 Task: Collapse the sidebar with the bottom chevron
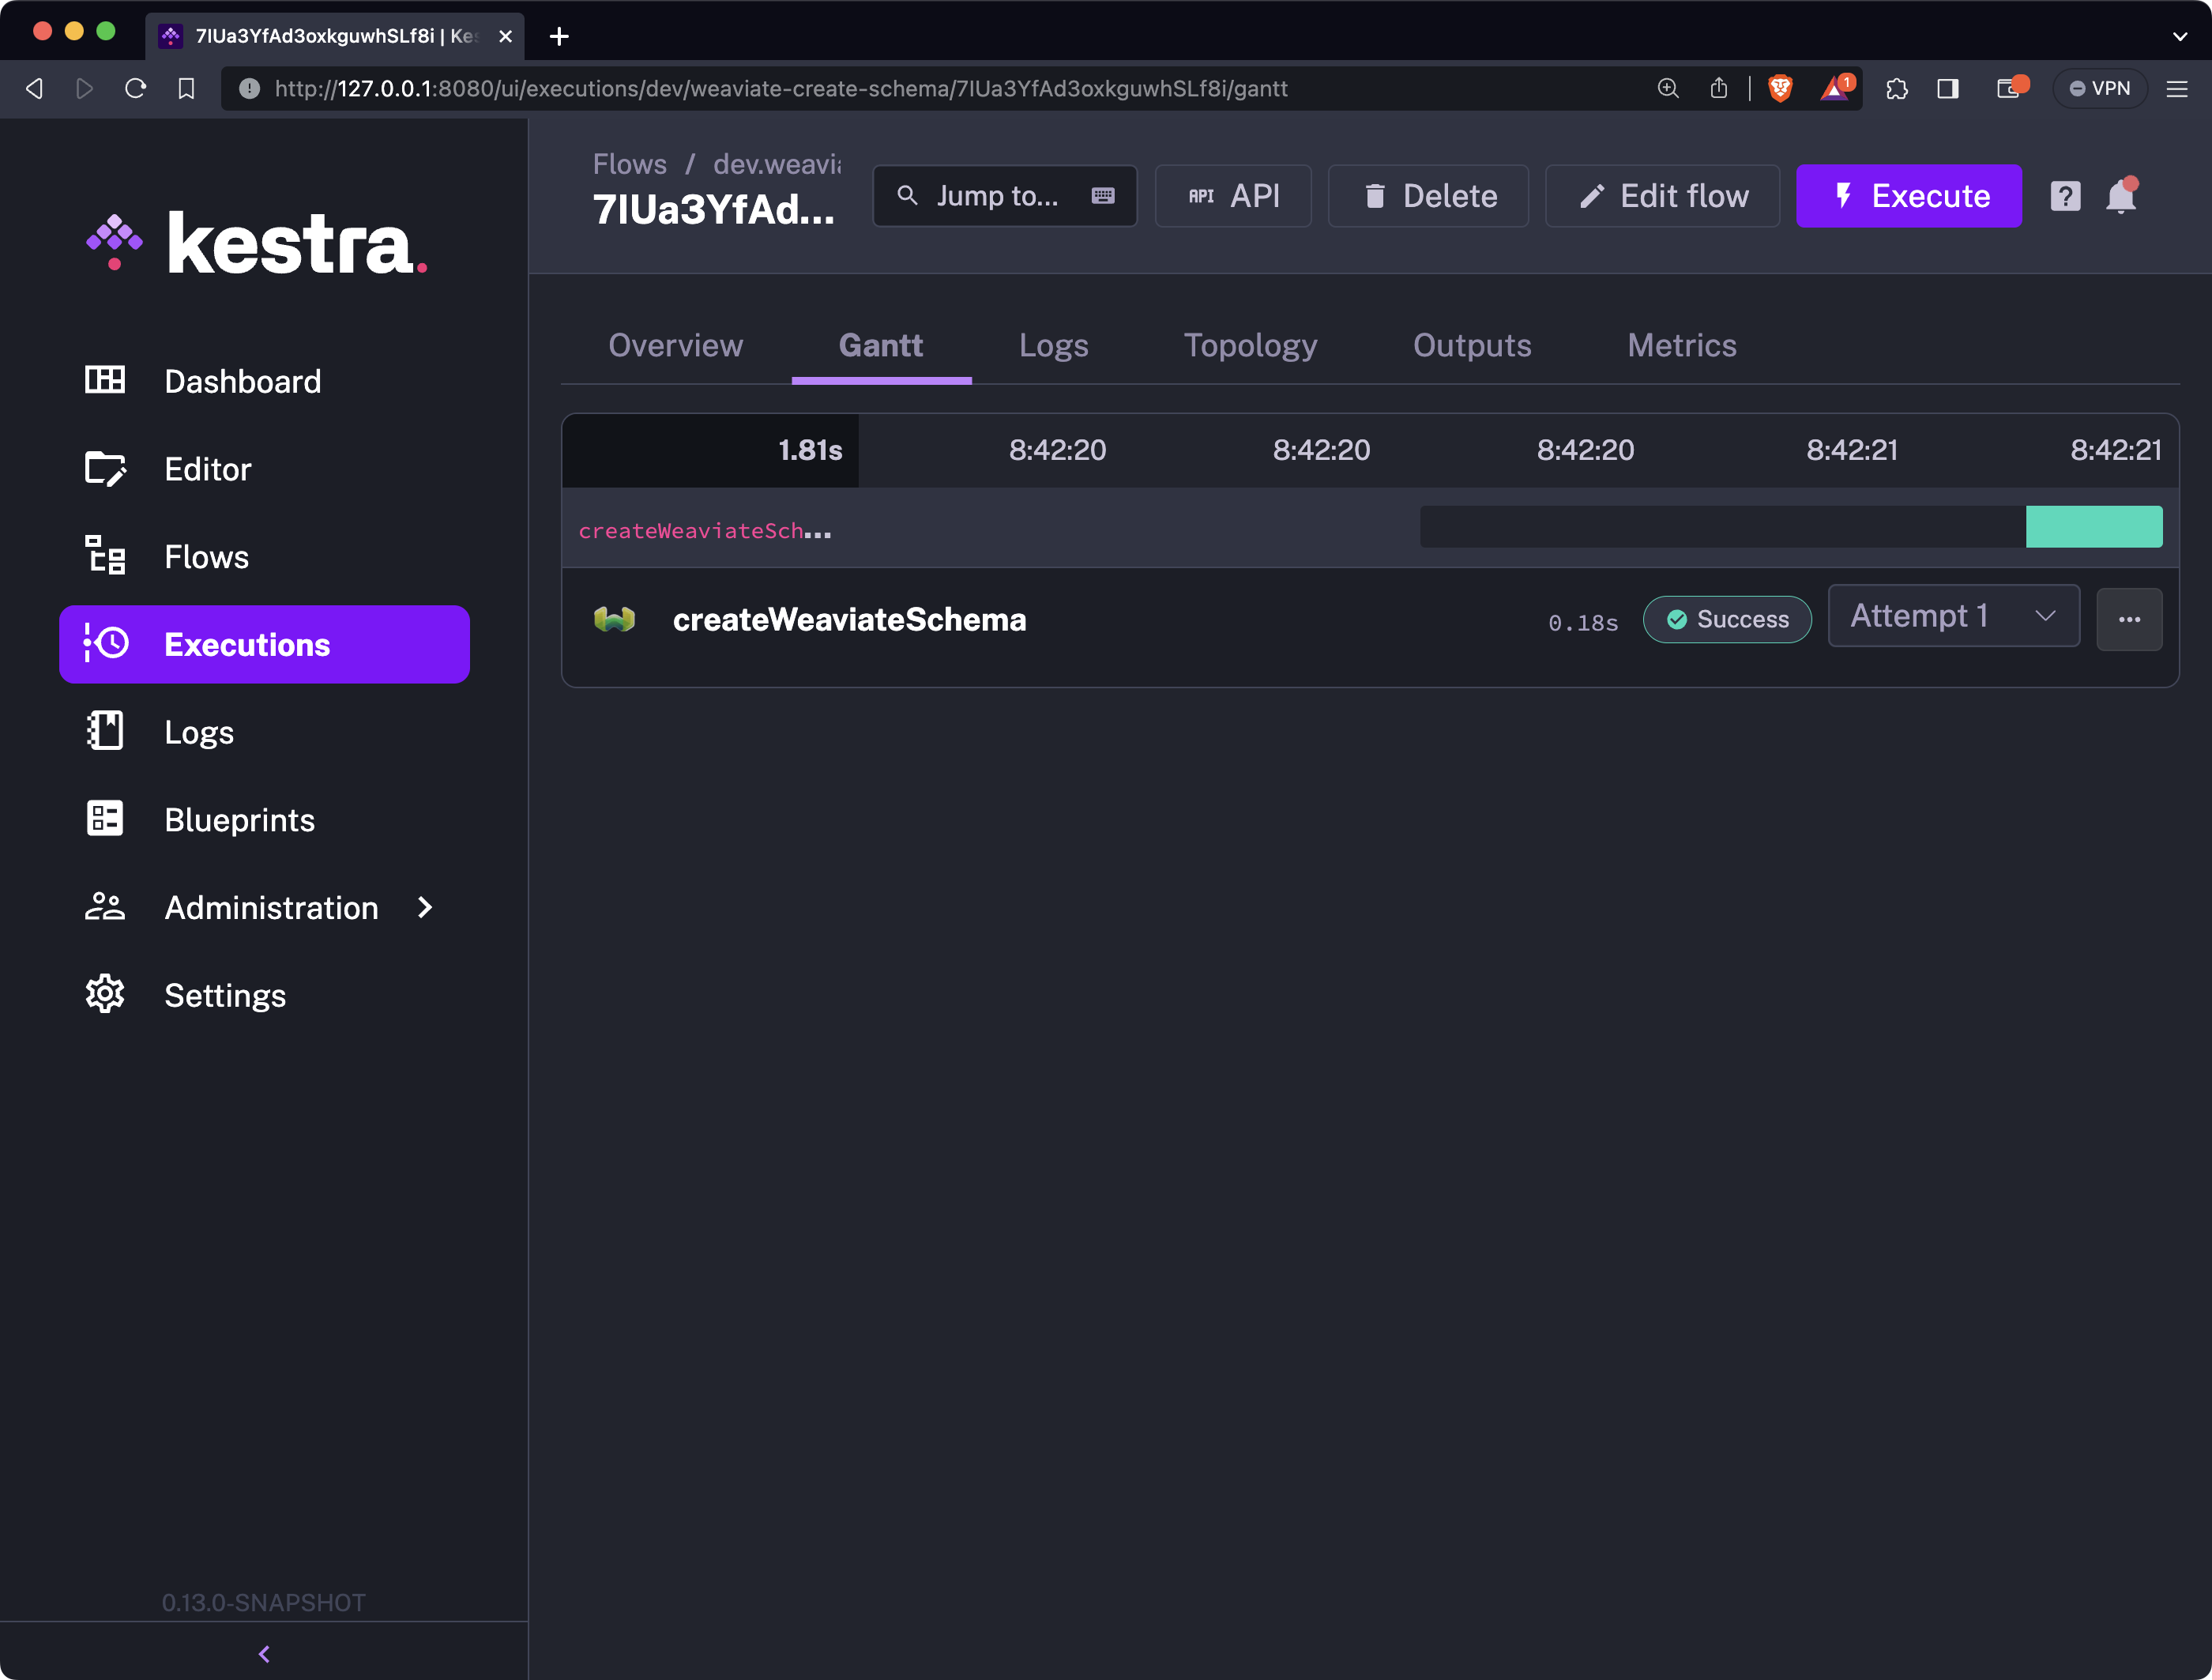264,1654
